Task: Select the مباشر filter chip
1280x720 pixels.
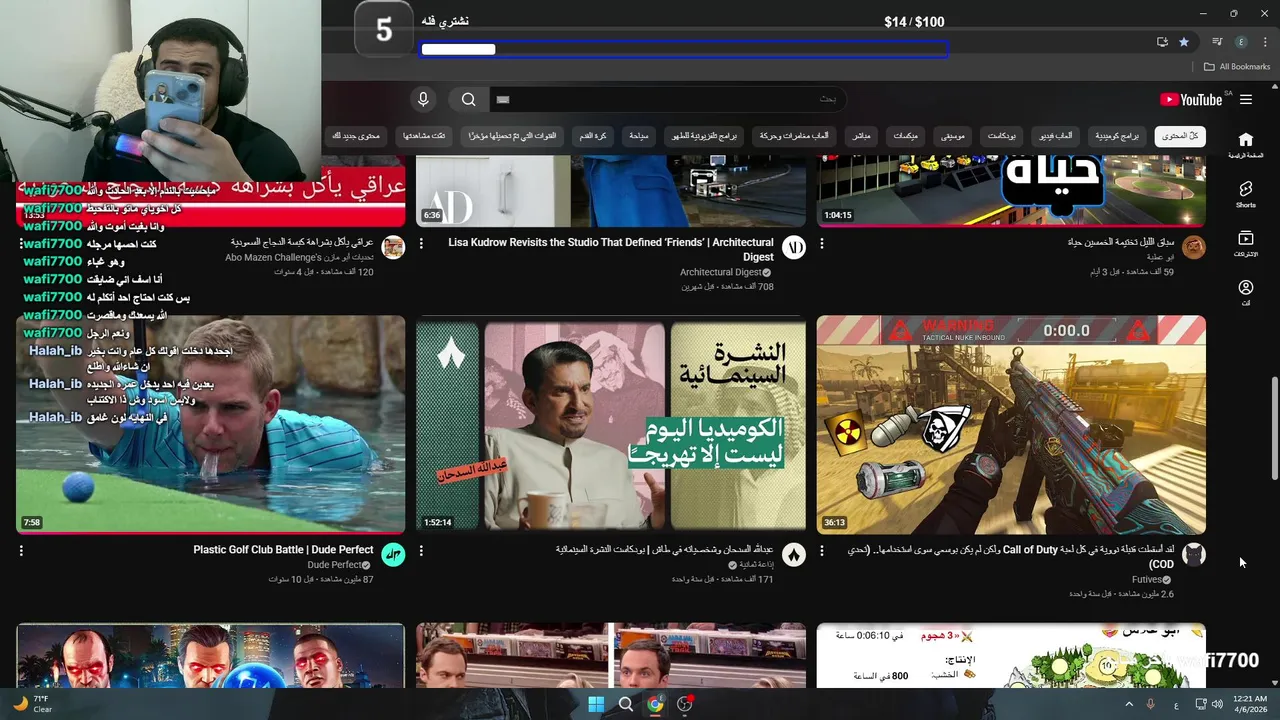Action: [861, 136]
